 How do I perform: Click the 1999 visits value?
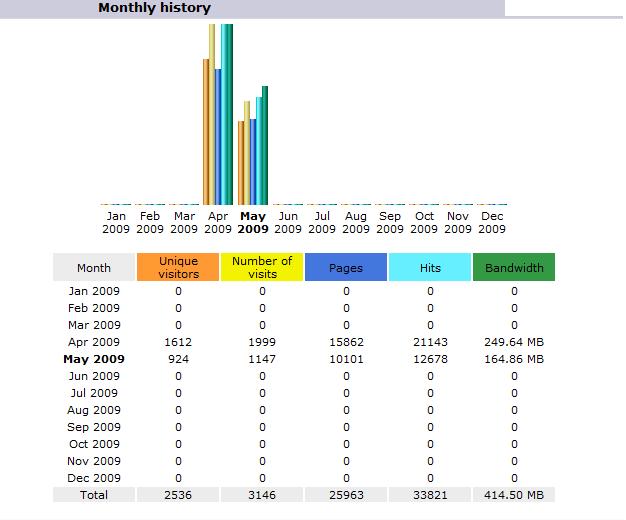[262, 342]
